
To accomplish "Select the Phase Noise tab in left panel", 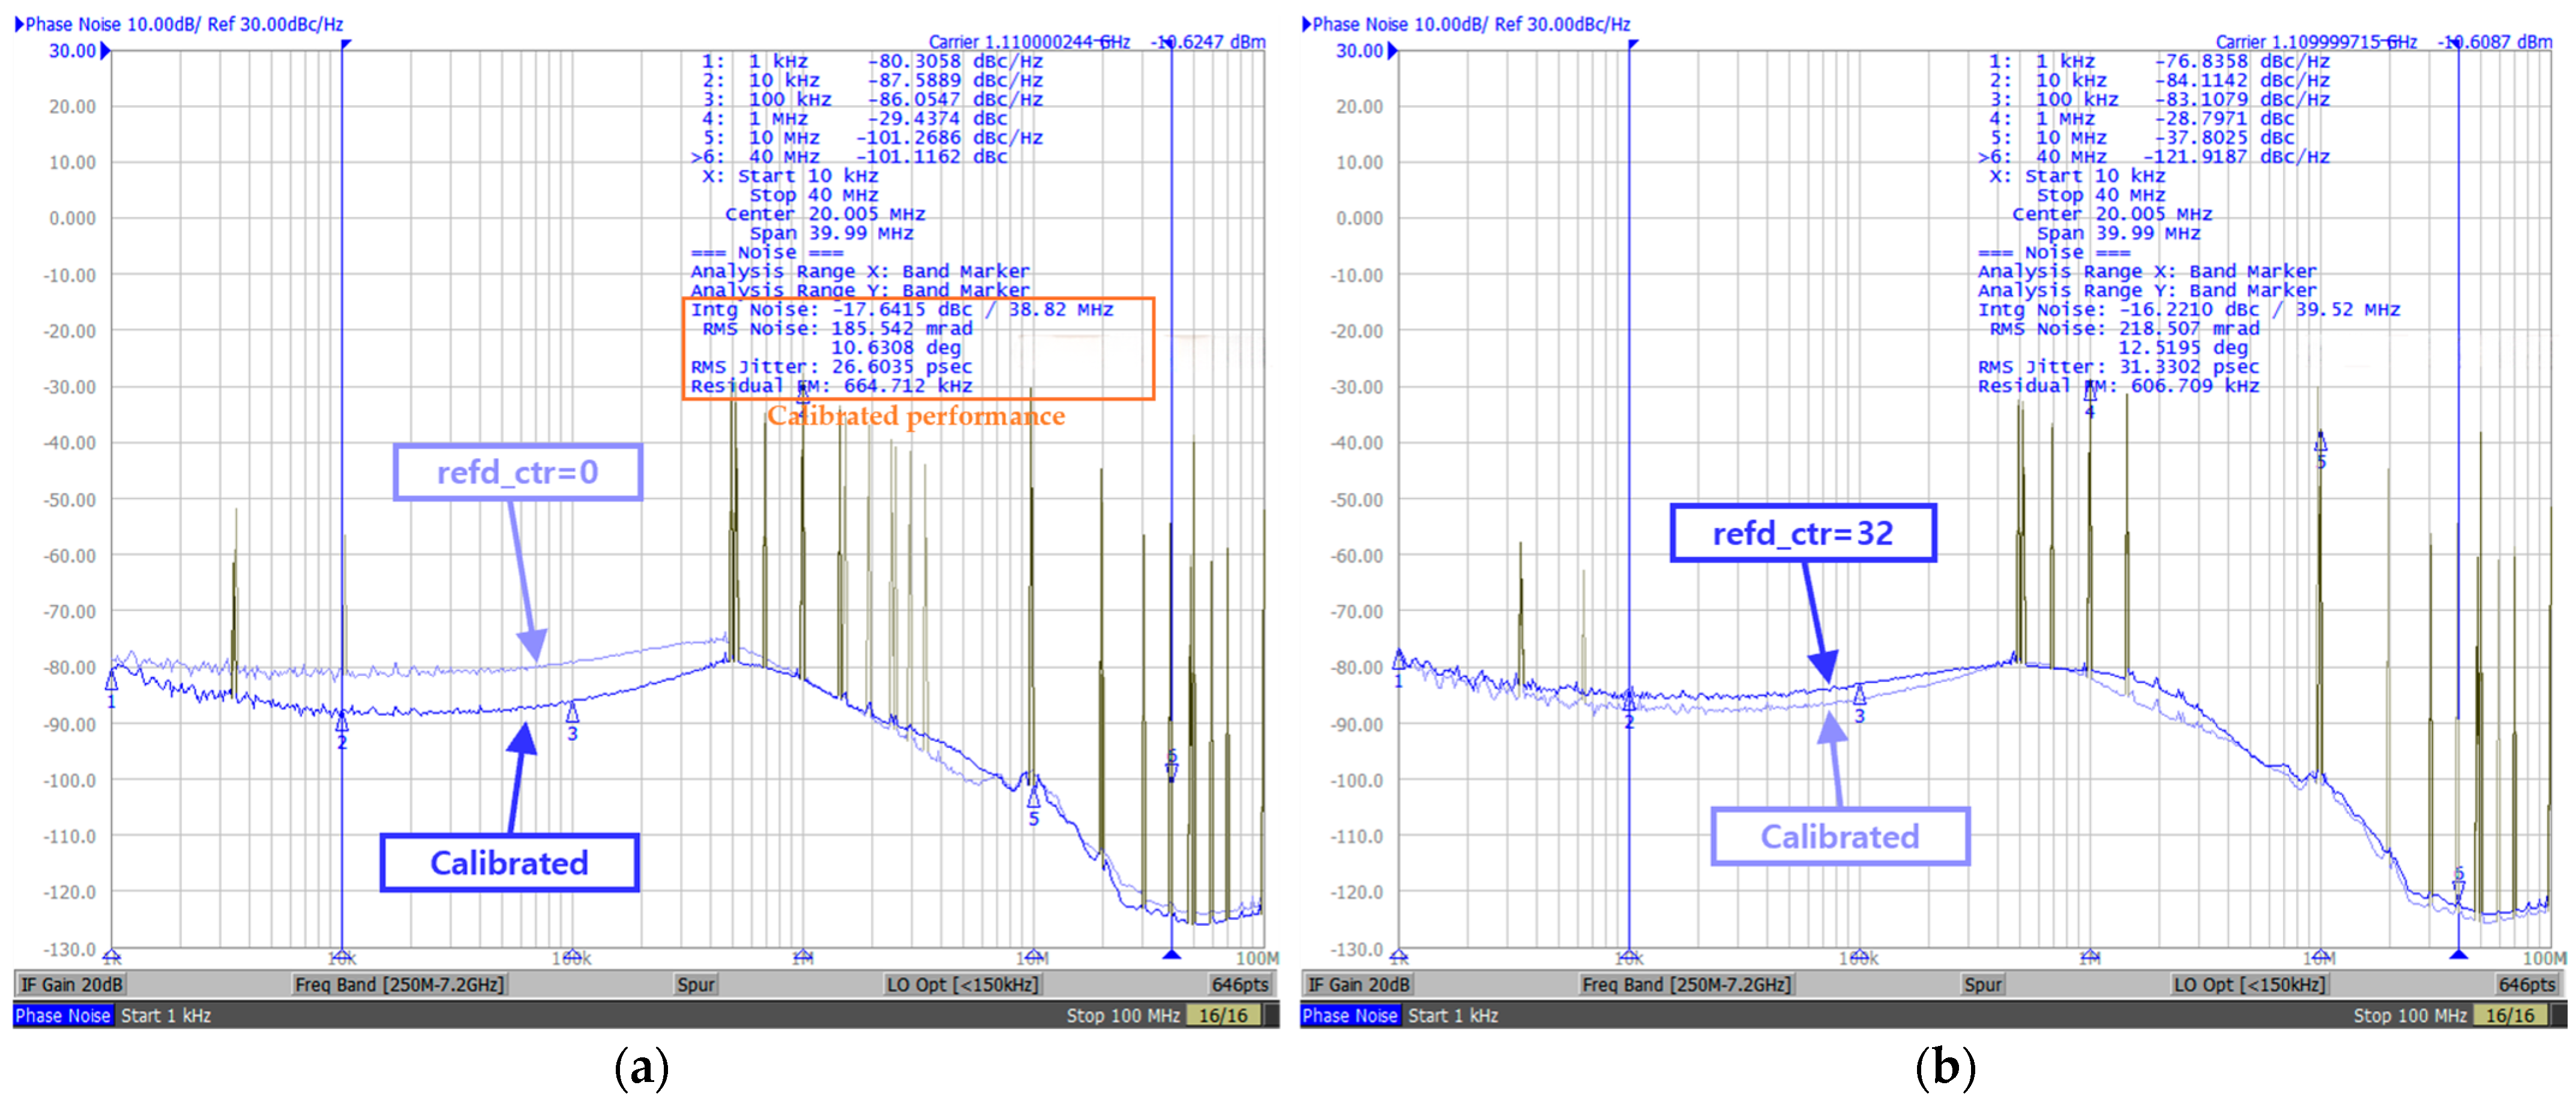I will coord(62,1015).
